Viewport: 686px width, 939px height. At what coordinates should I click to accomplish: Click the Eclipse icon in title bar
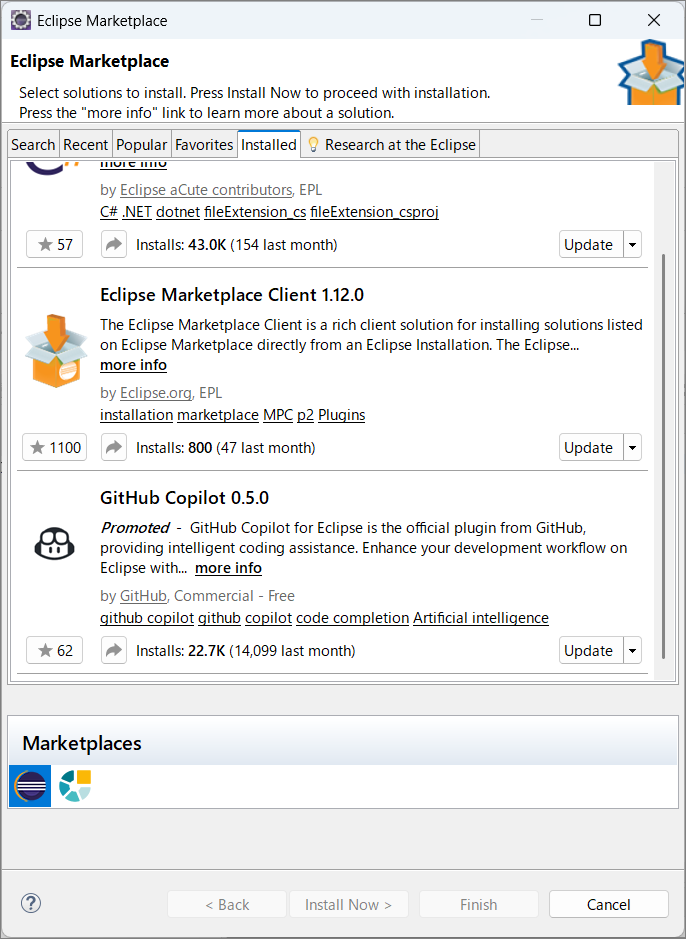pyautogui.click(x=21, y=20)
